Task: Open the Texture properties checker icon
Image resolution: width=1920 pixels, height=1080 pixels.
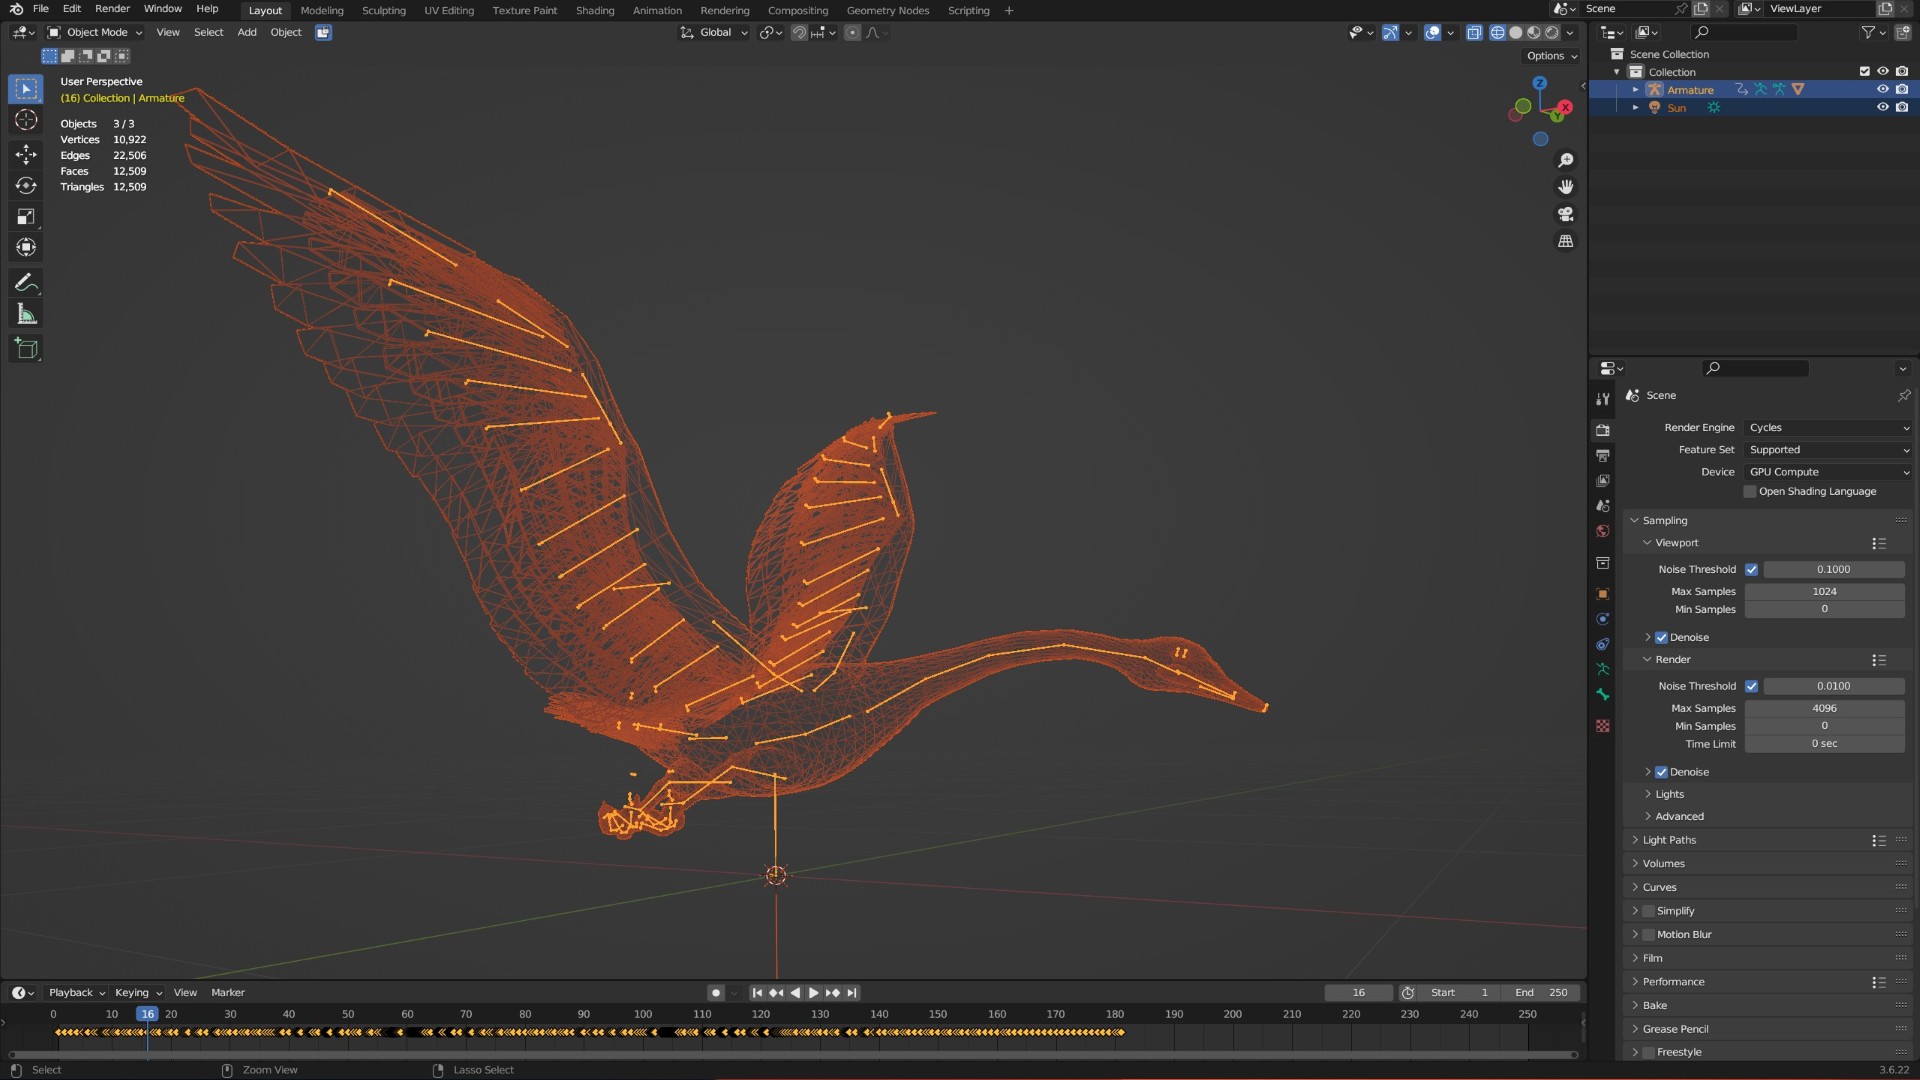Action: point(1603,726)
